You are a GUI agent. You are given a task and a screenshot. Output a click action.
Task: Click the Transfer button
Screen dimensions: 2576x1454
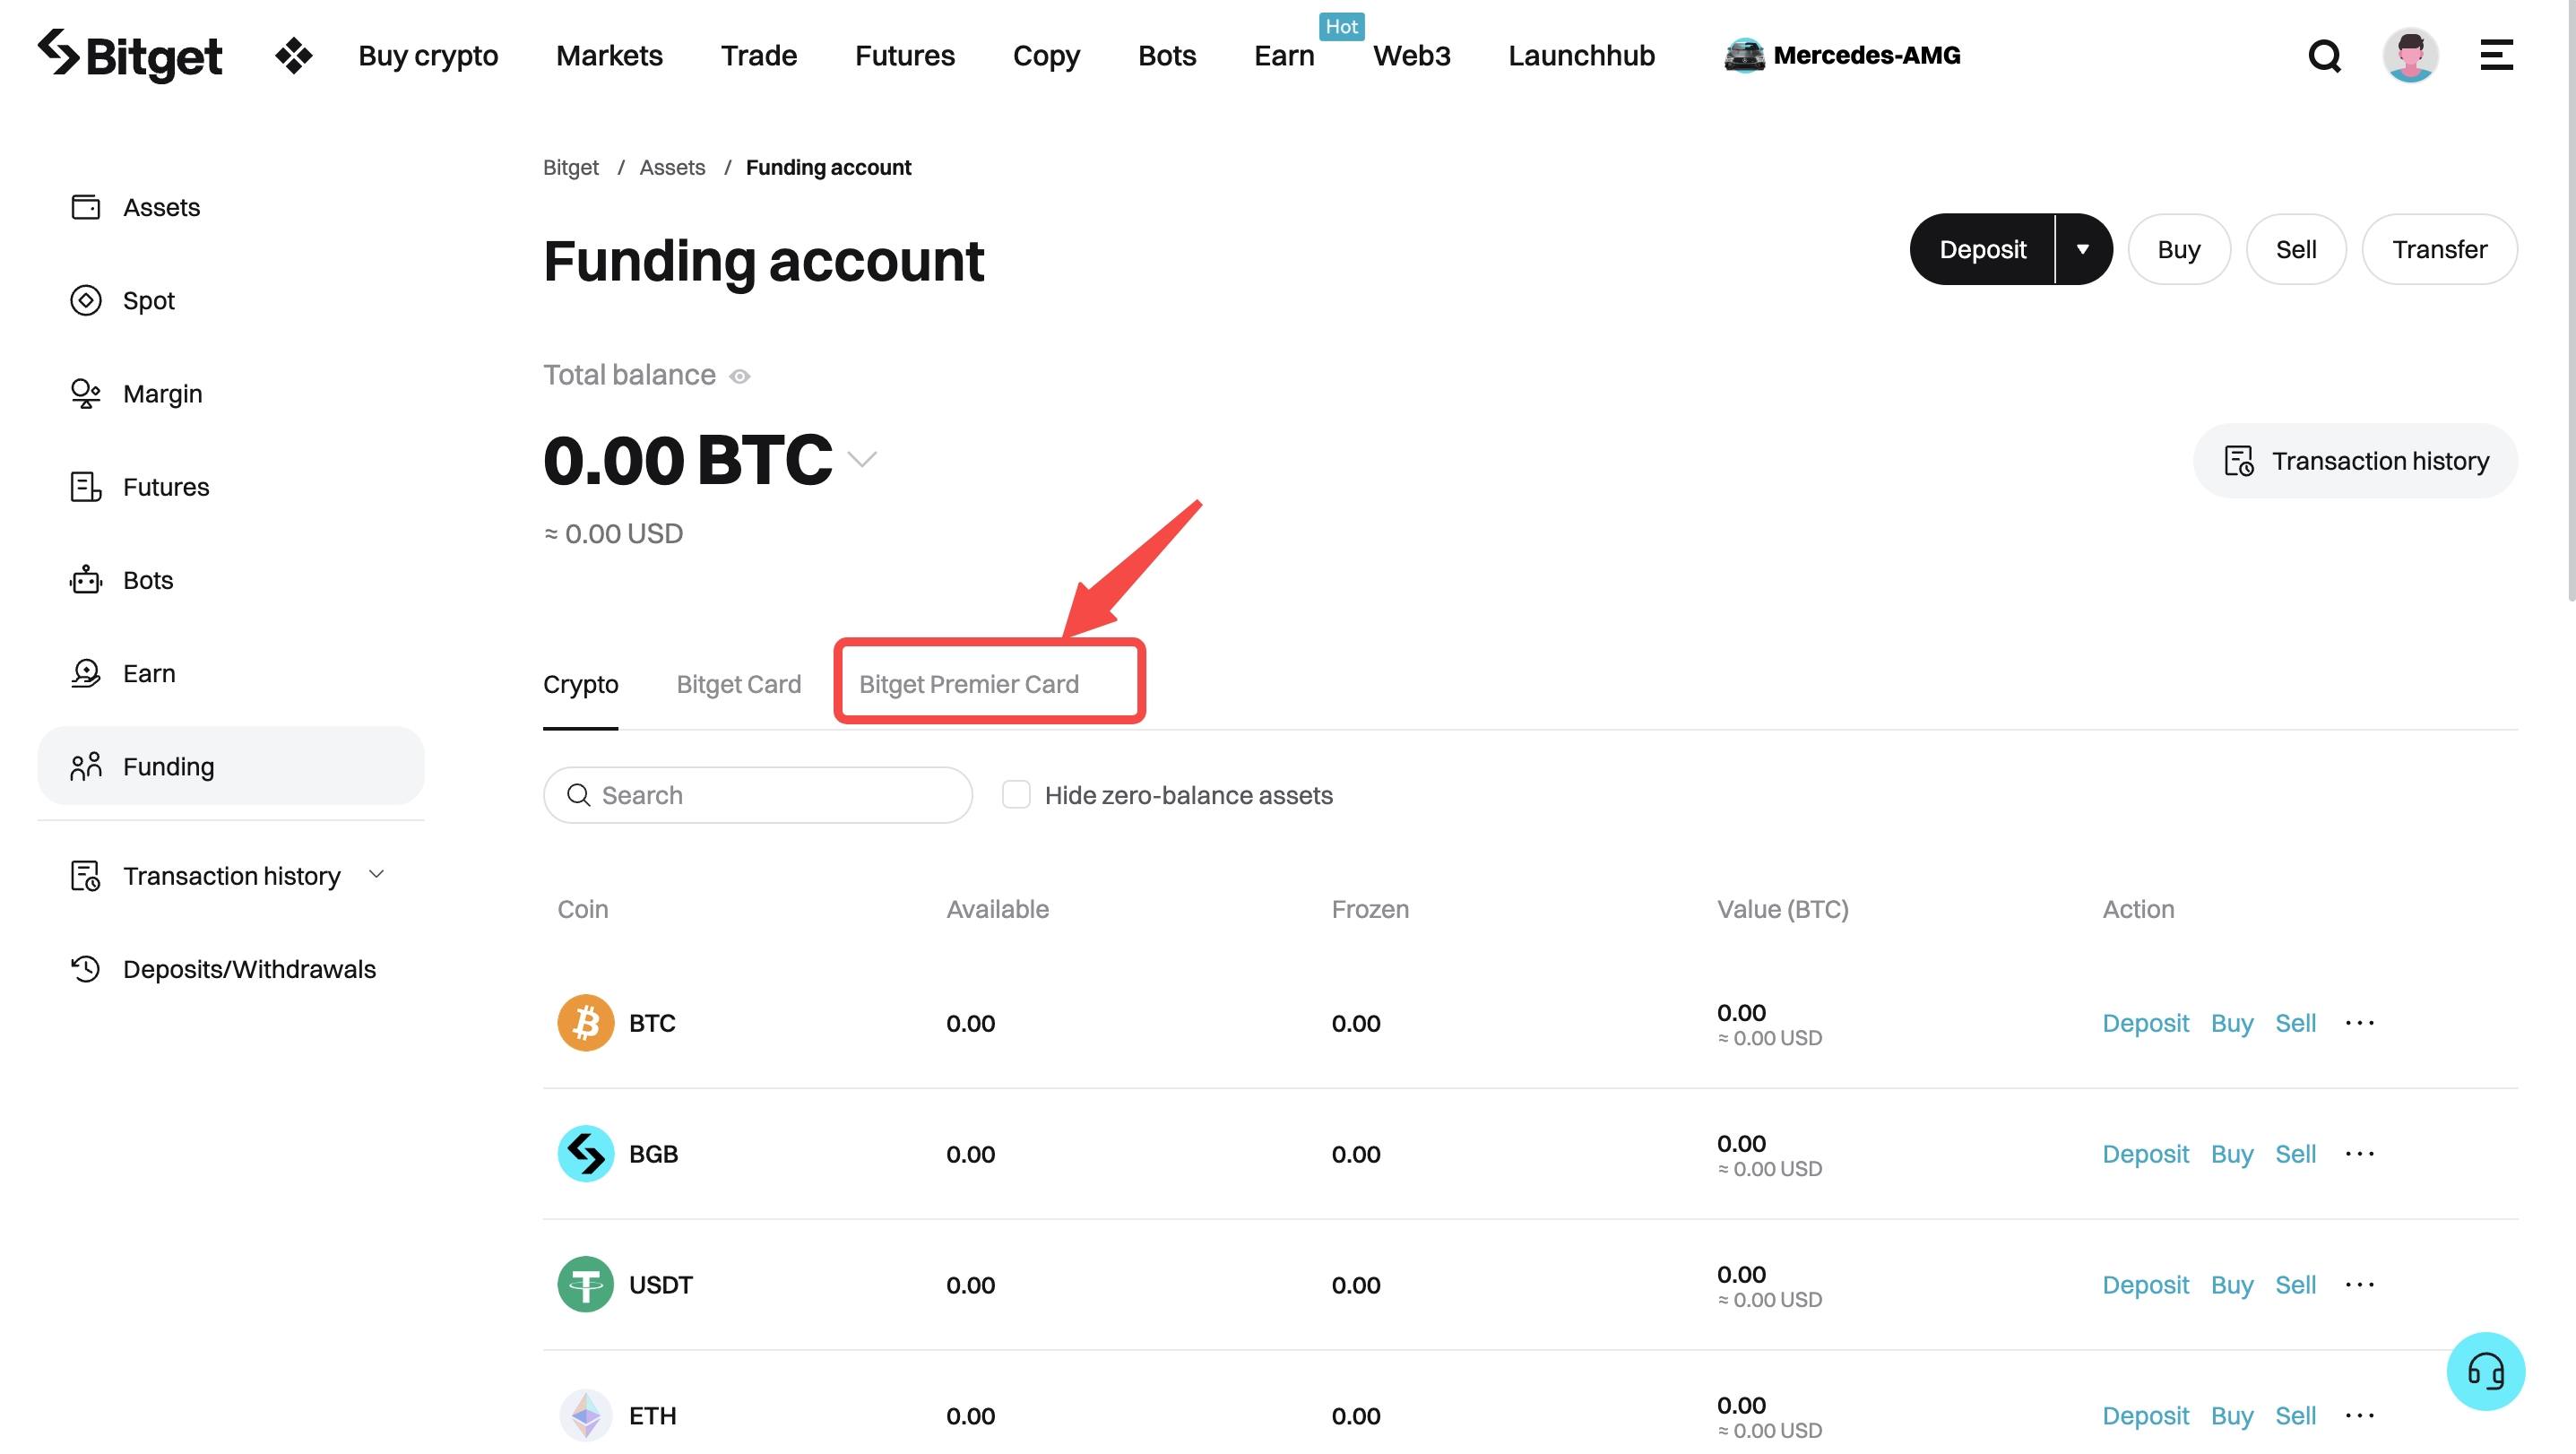tap(2439, 249)
